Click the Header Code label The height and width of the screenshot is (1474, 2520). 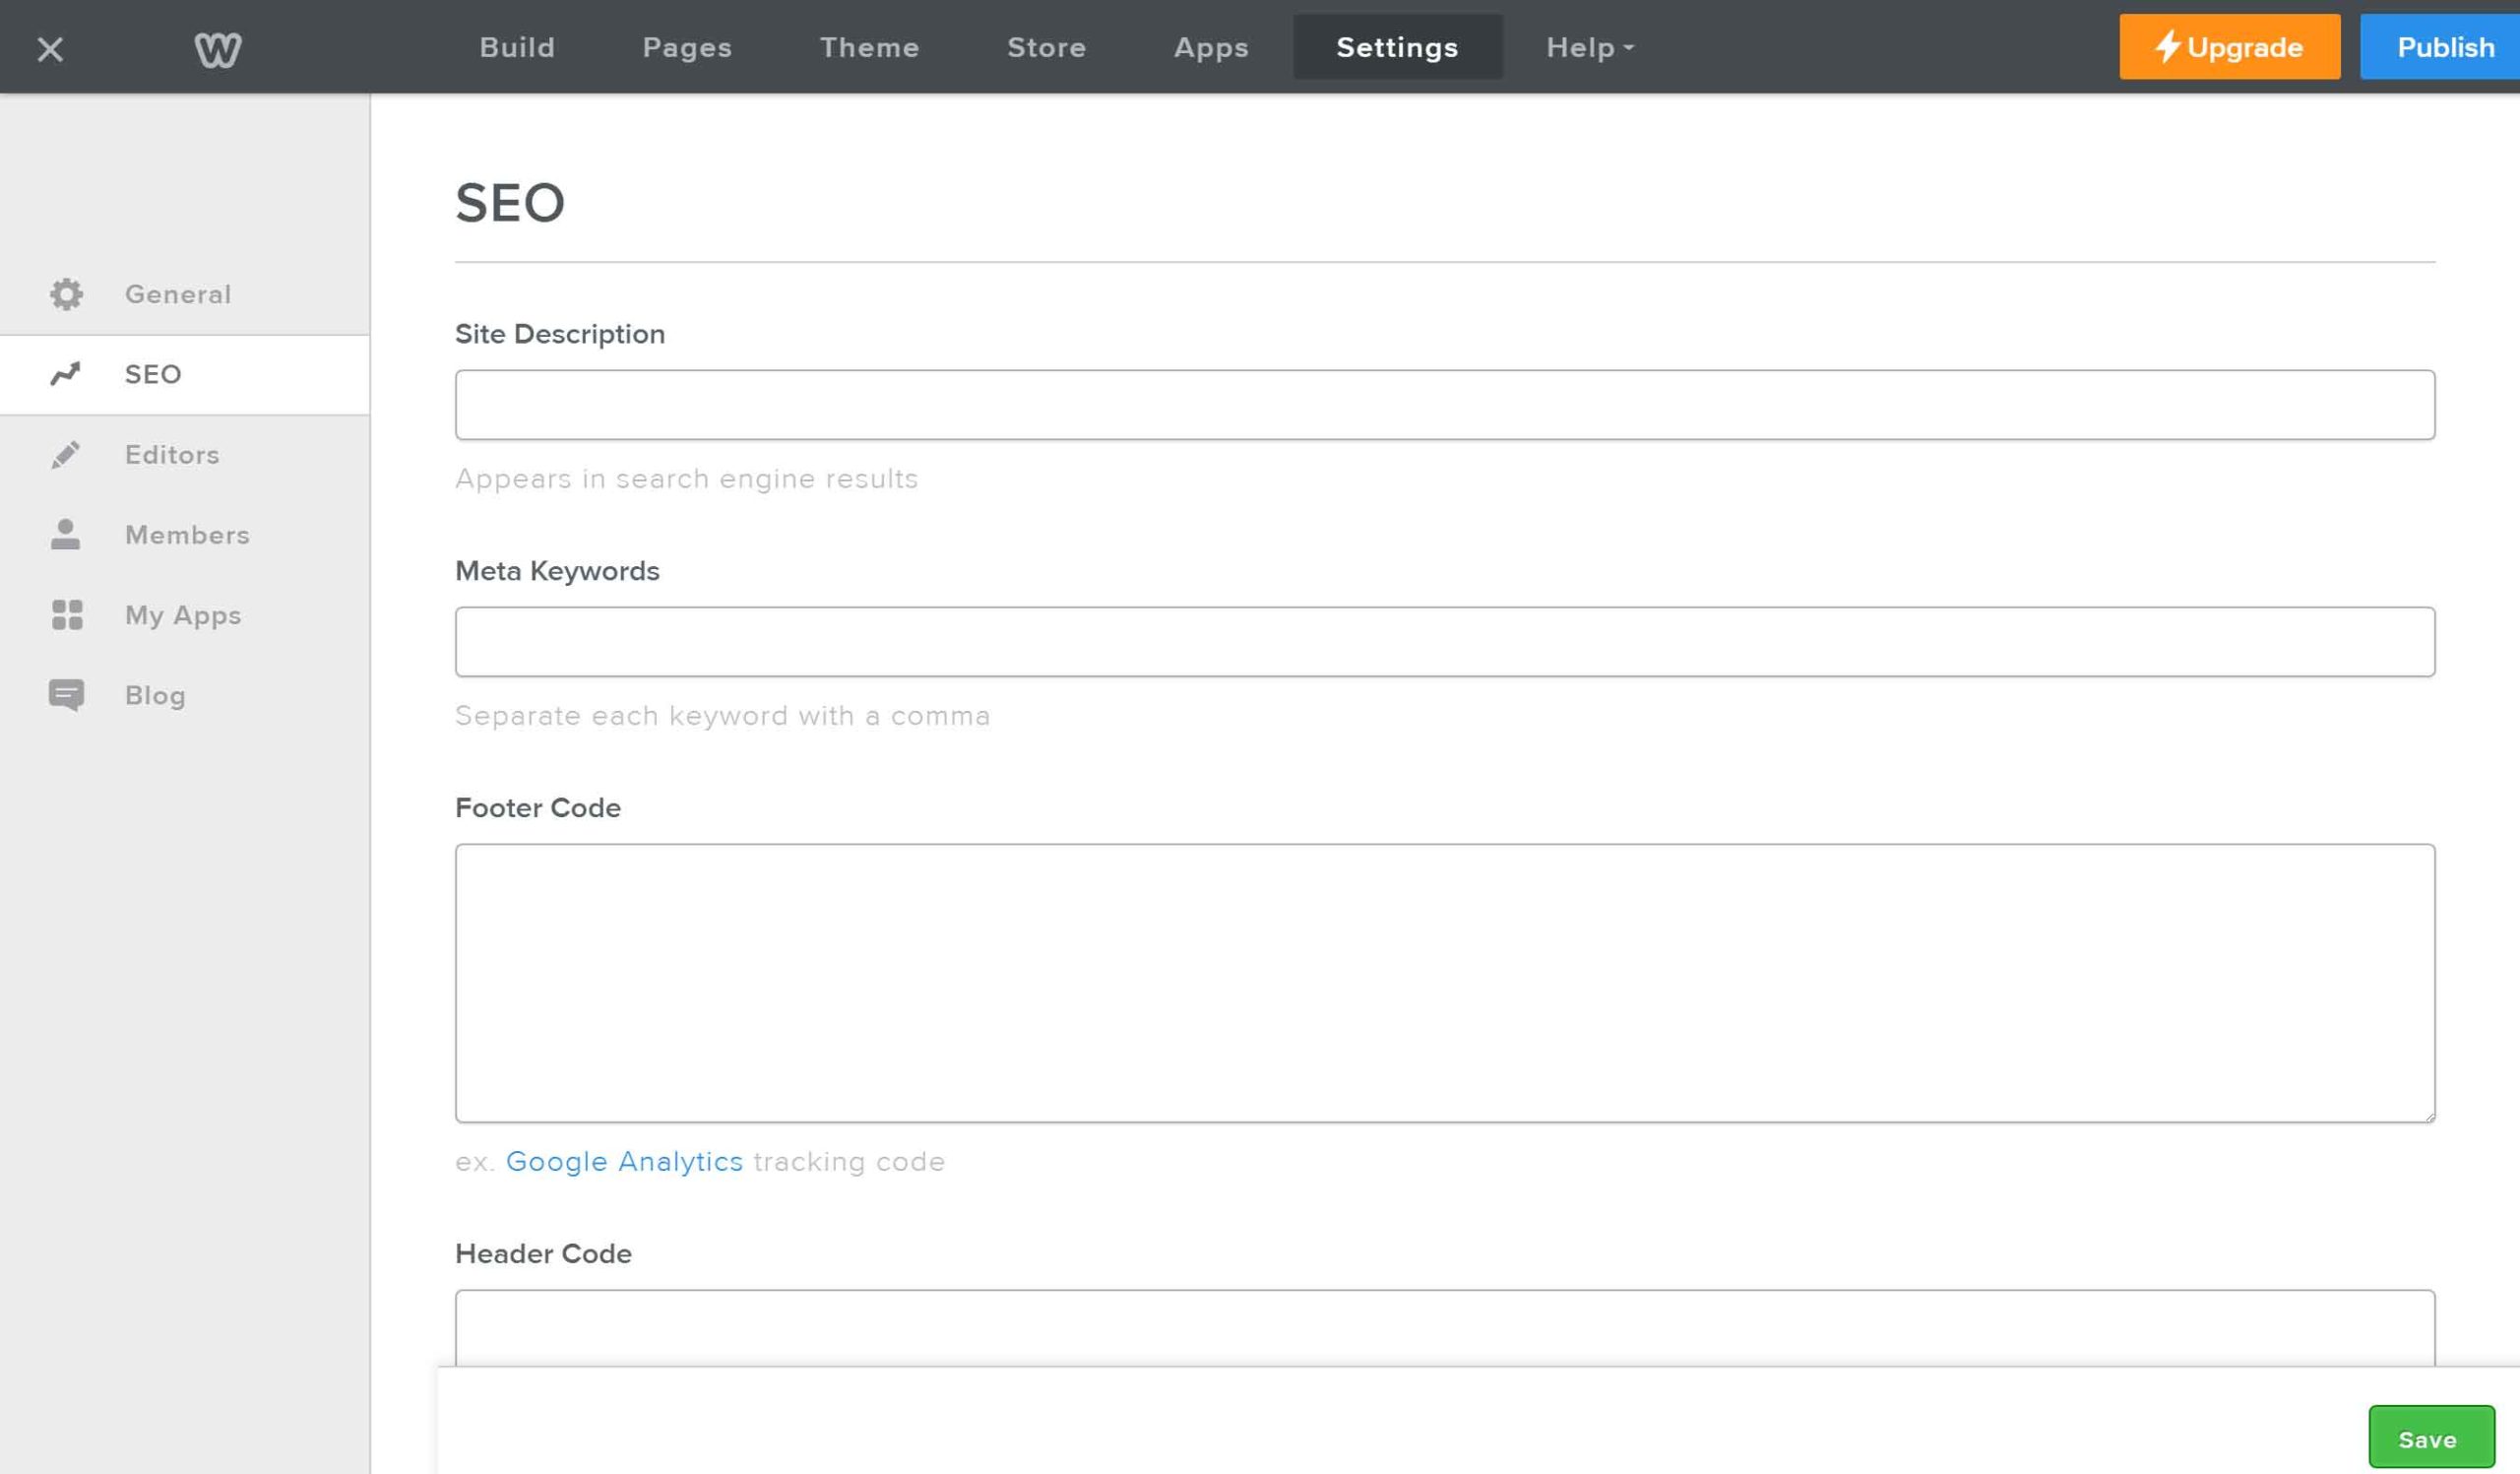coord(543,1254)
